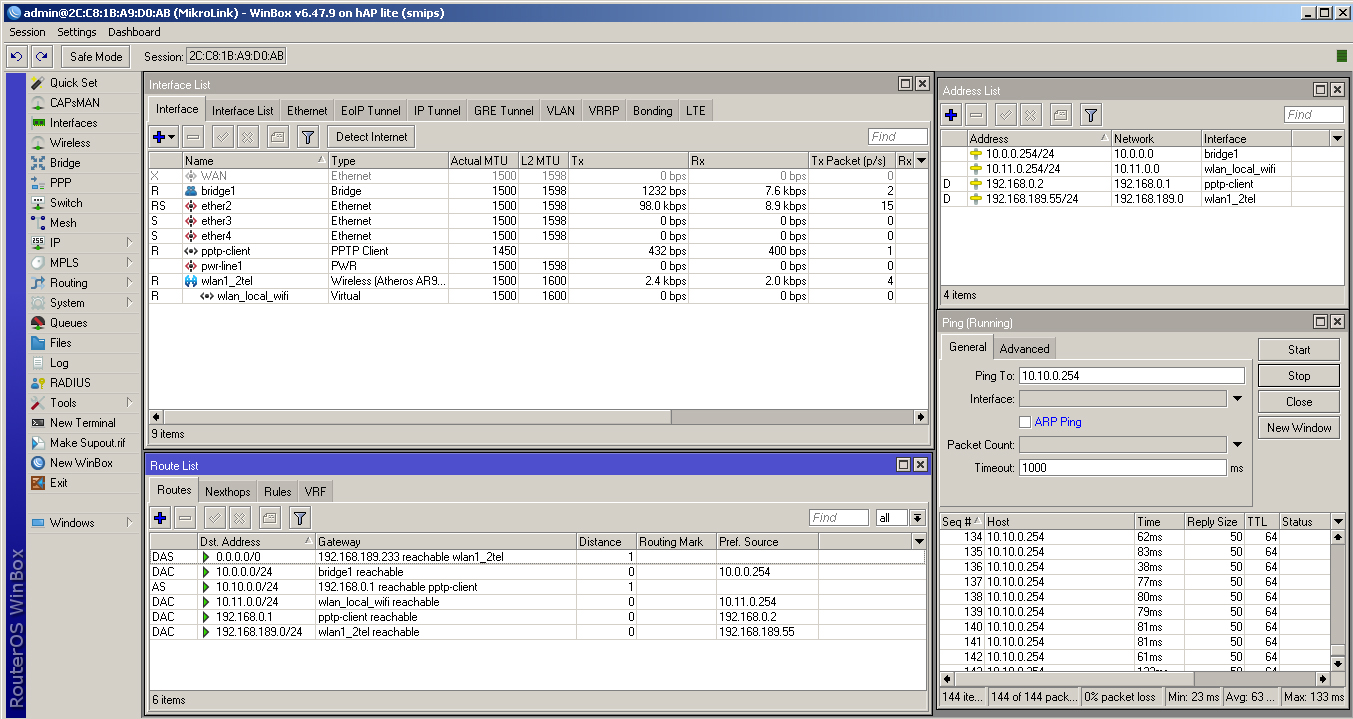Add a new address with plus icon in Address List
Screen dimensions: 1353x719
[951, 115]
